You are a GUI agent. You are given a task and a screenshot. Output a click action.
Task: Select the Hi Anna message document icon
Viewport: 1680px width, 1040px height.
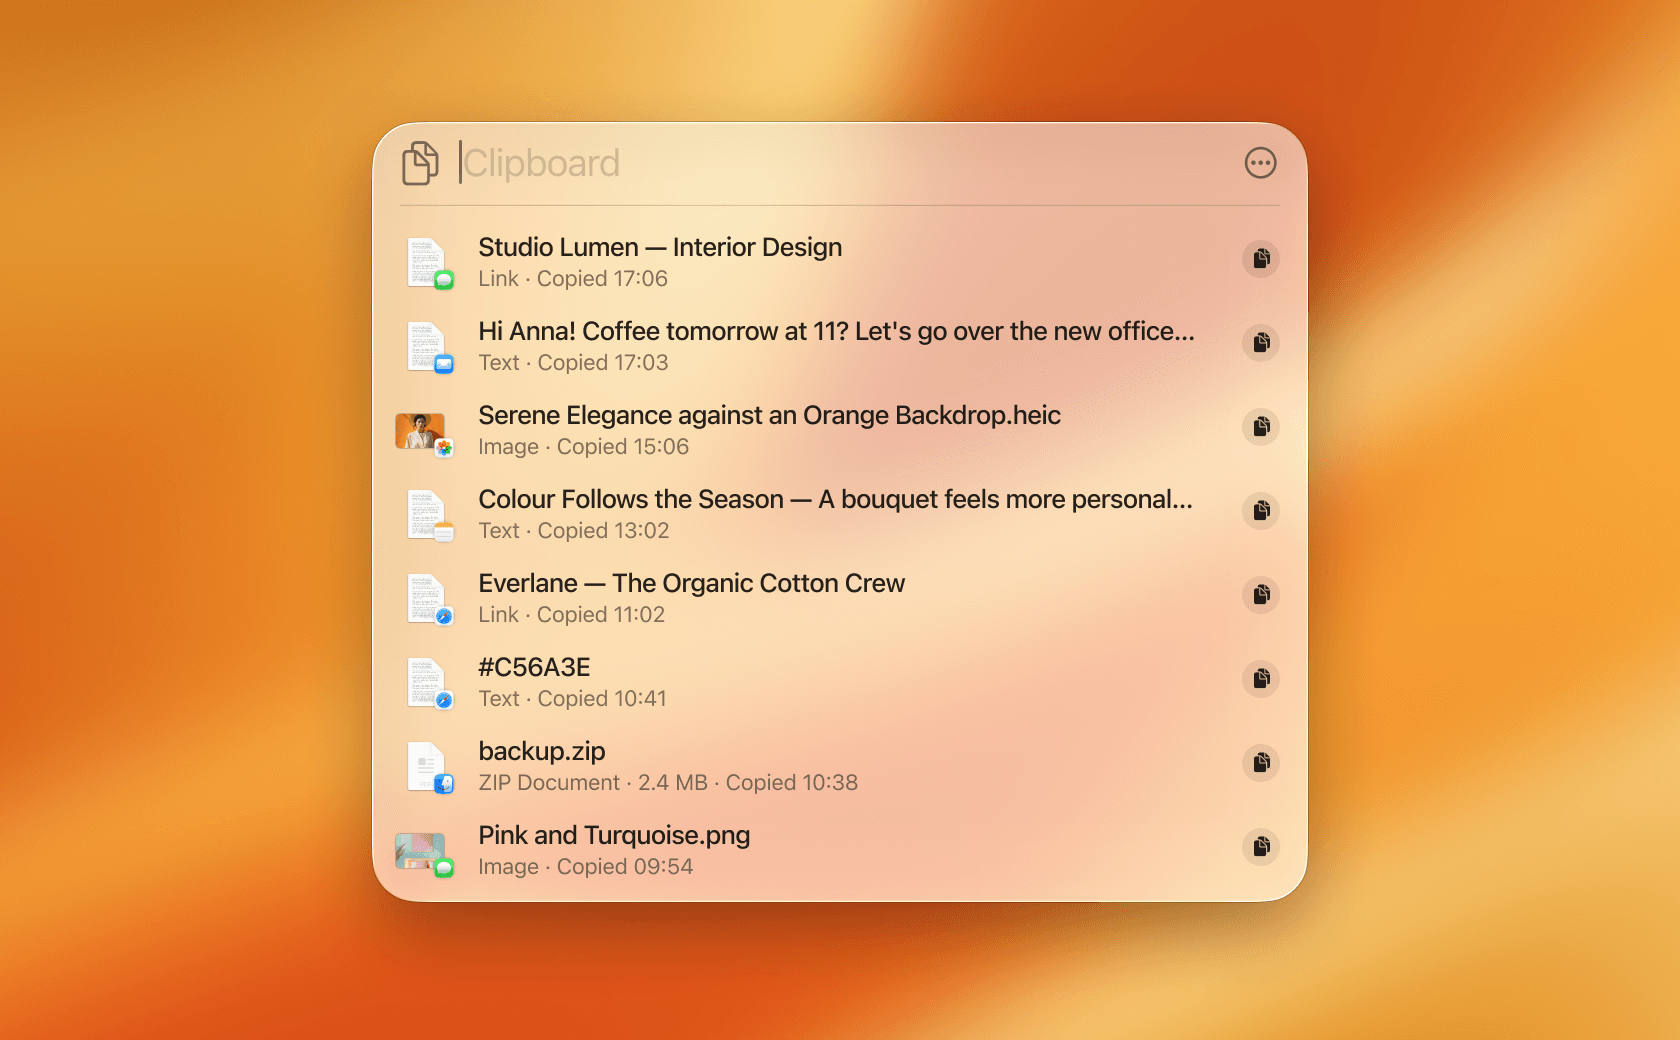click(x=429, y=347)
